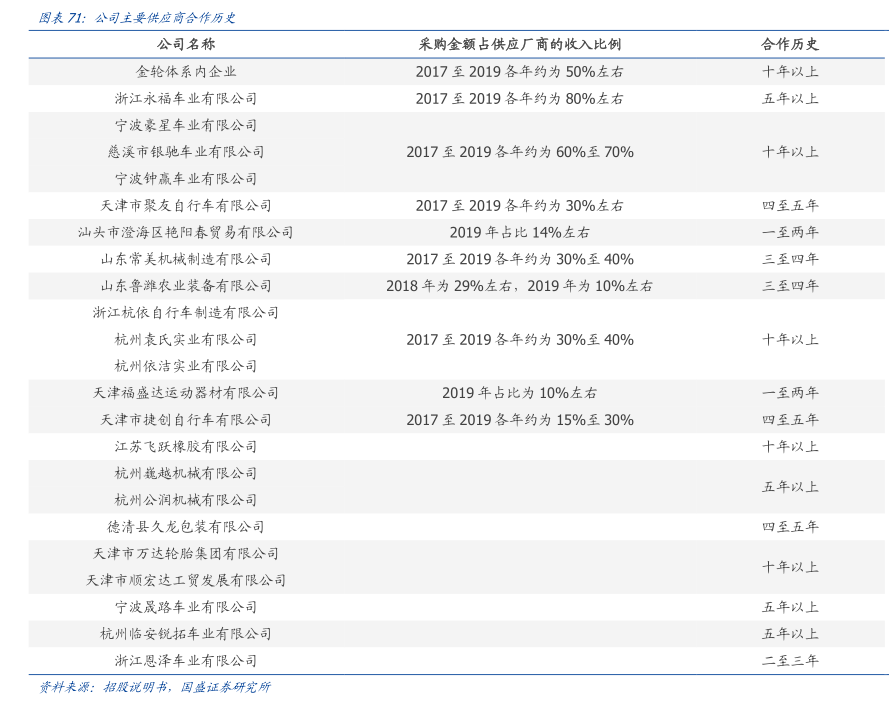
Task: Select the "江苏飞跃橡胶有限公司" cell
Action: [x=186, y=447]
